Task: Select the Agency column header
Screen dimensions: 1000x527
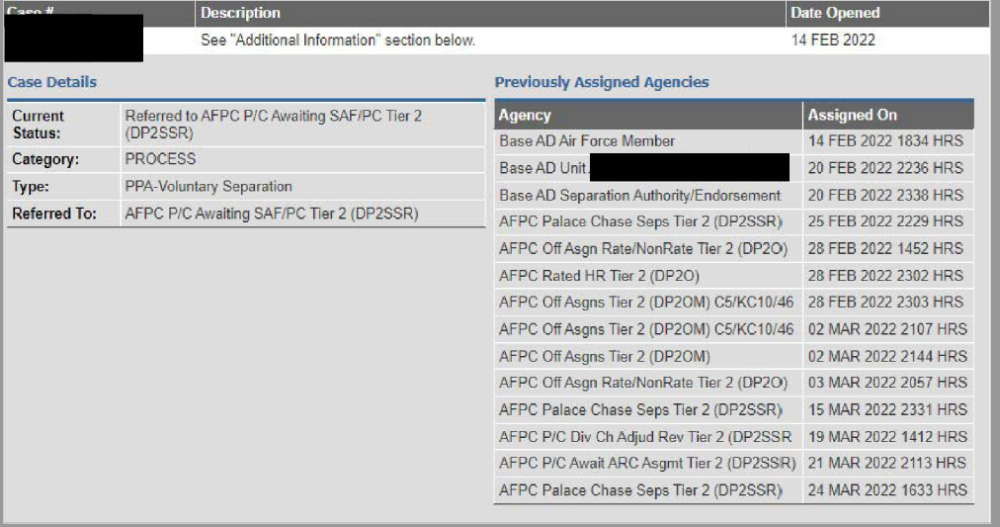Action: 525,115
